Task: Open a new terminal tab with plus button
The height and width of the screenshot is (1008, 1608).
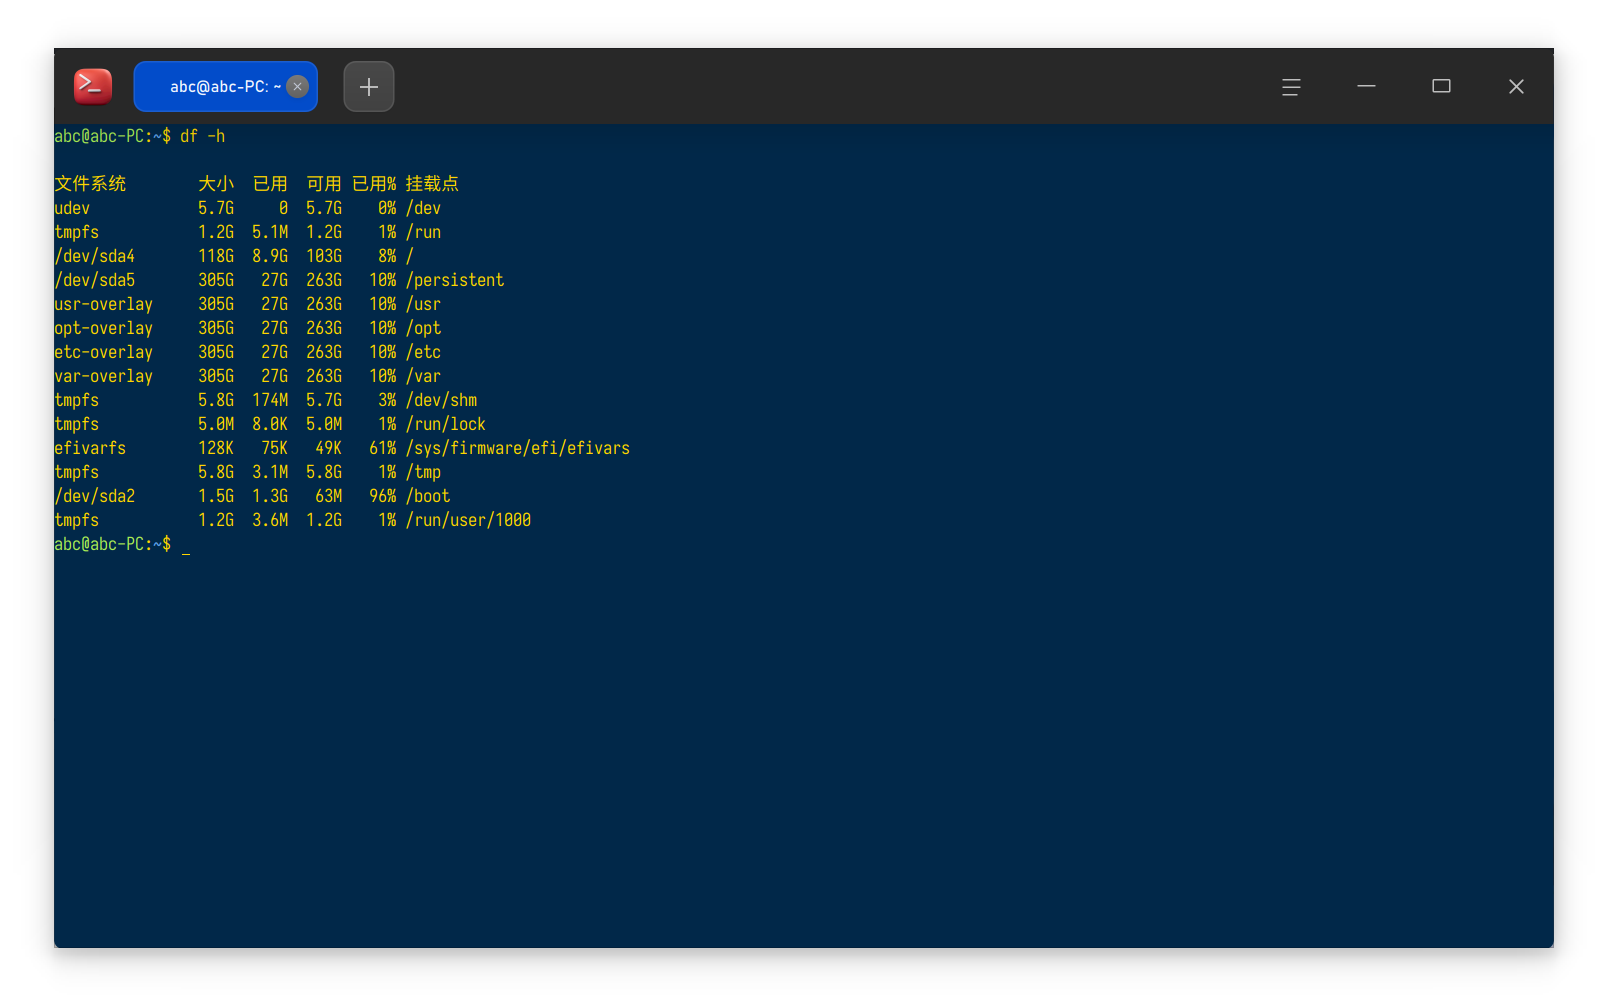Action: coord(369,86)
